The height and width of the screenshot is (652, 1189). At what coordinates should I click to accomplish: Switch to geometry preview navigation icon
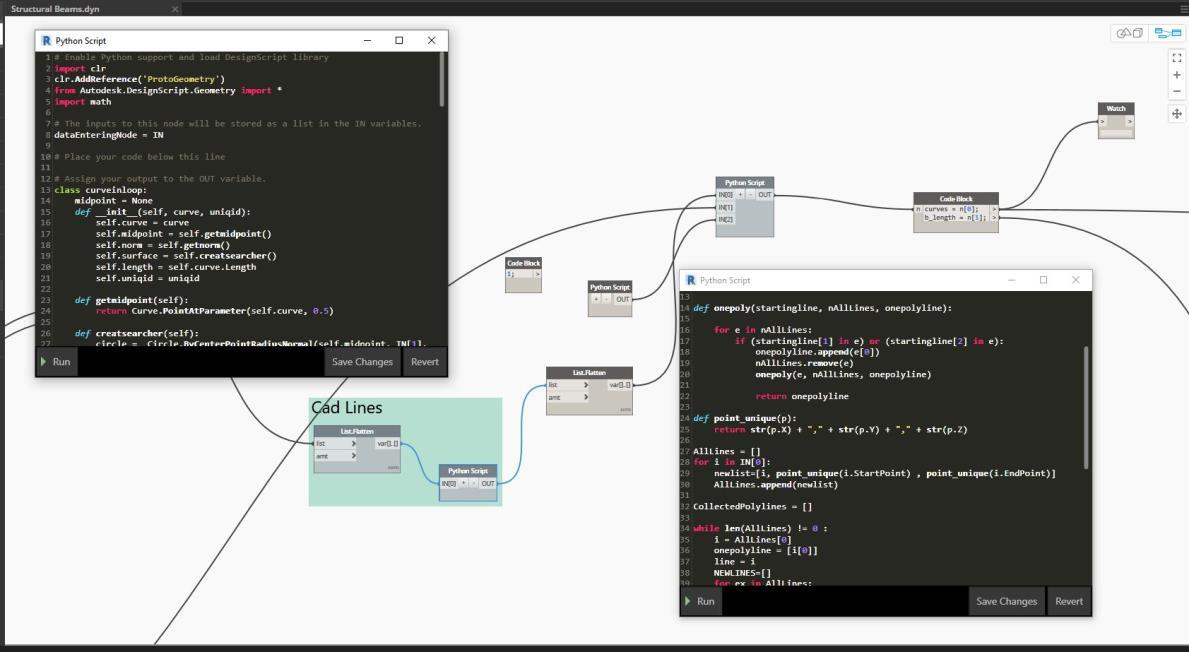pos(1130,33)
